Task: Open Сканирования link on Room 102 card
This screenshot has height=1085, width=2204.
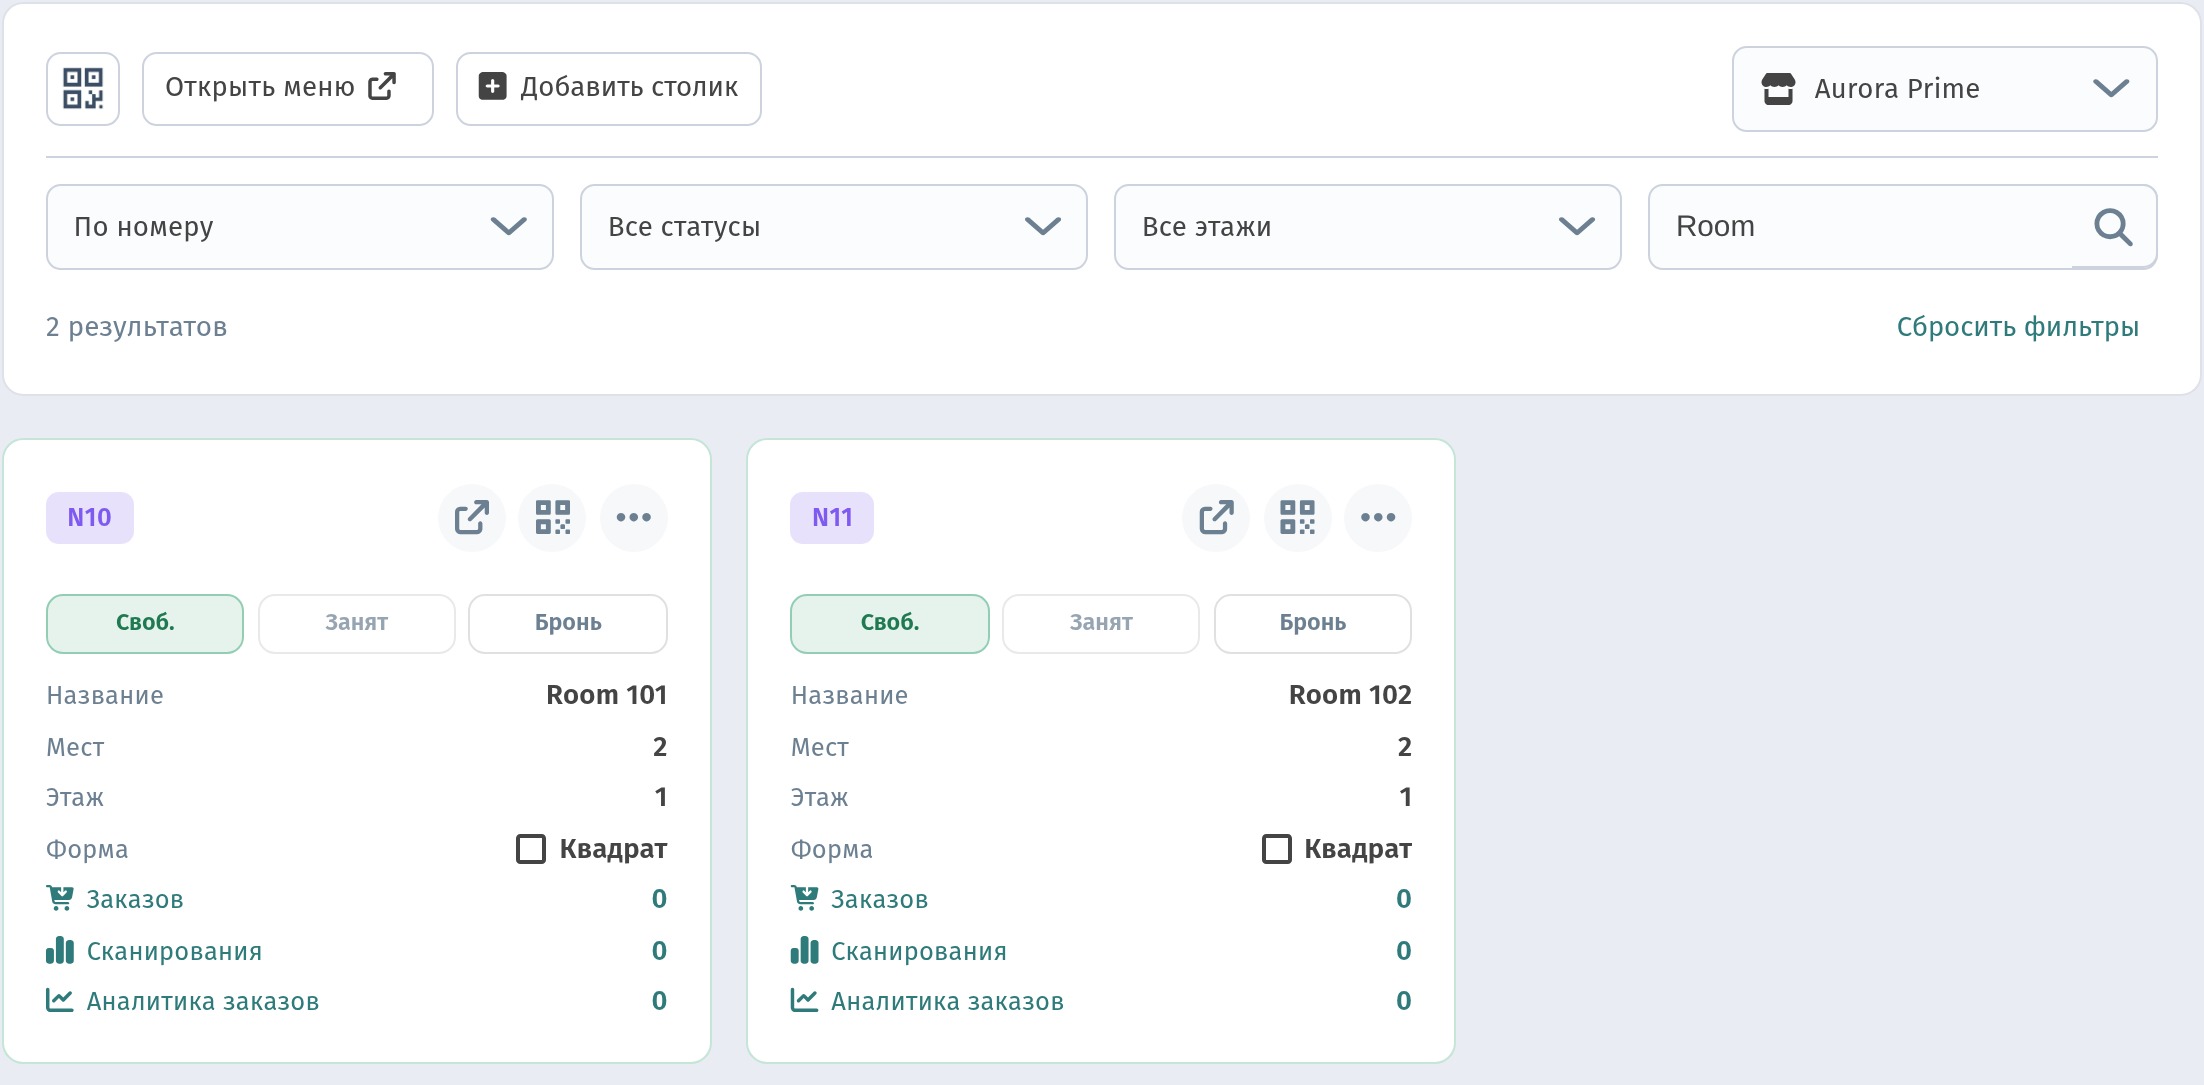Action: click(x=919, y=951)
